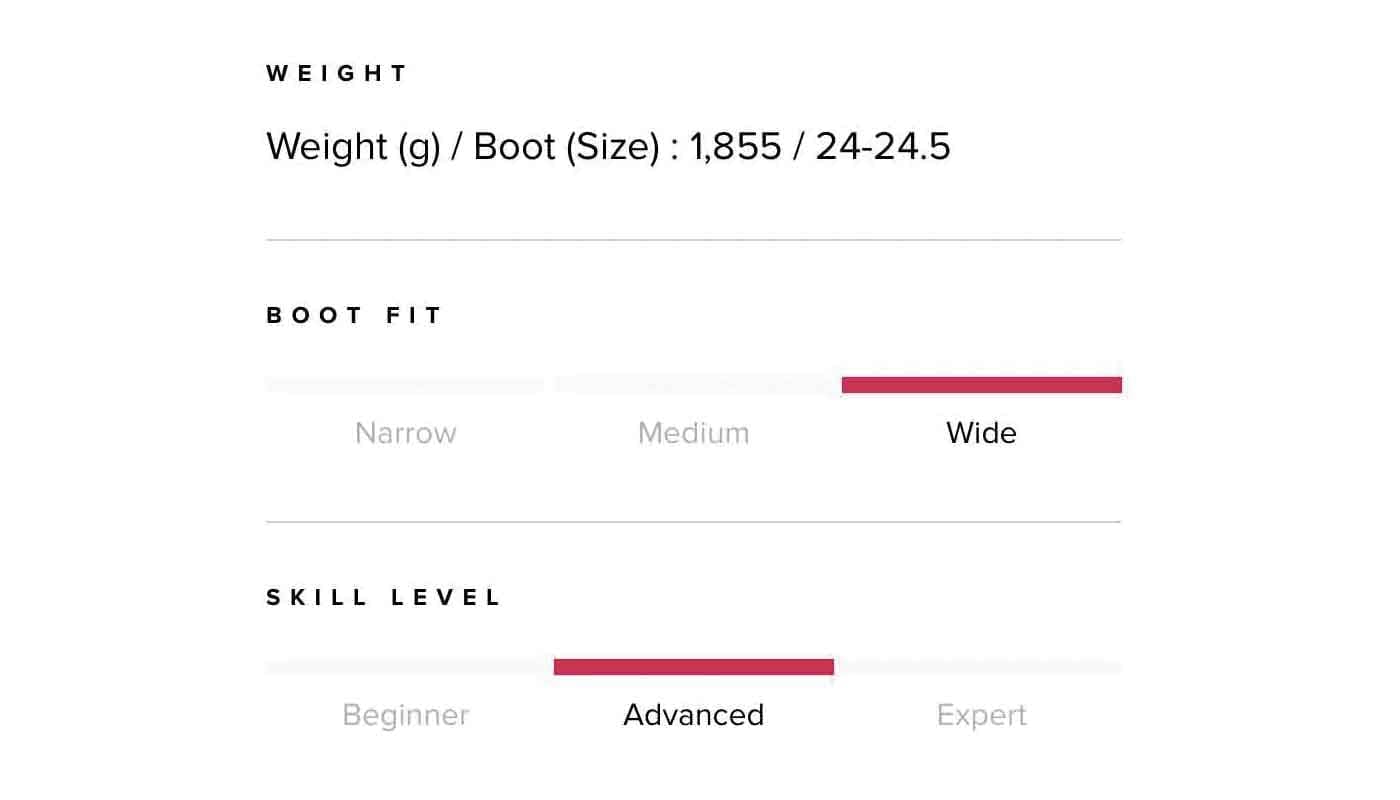This screenshot has height=800, width=1400.
Task: Click the 24-24.5 boot size value
Action: (x=882, y=147)
